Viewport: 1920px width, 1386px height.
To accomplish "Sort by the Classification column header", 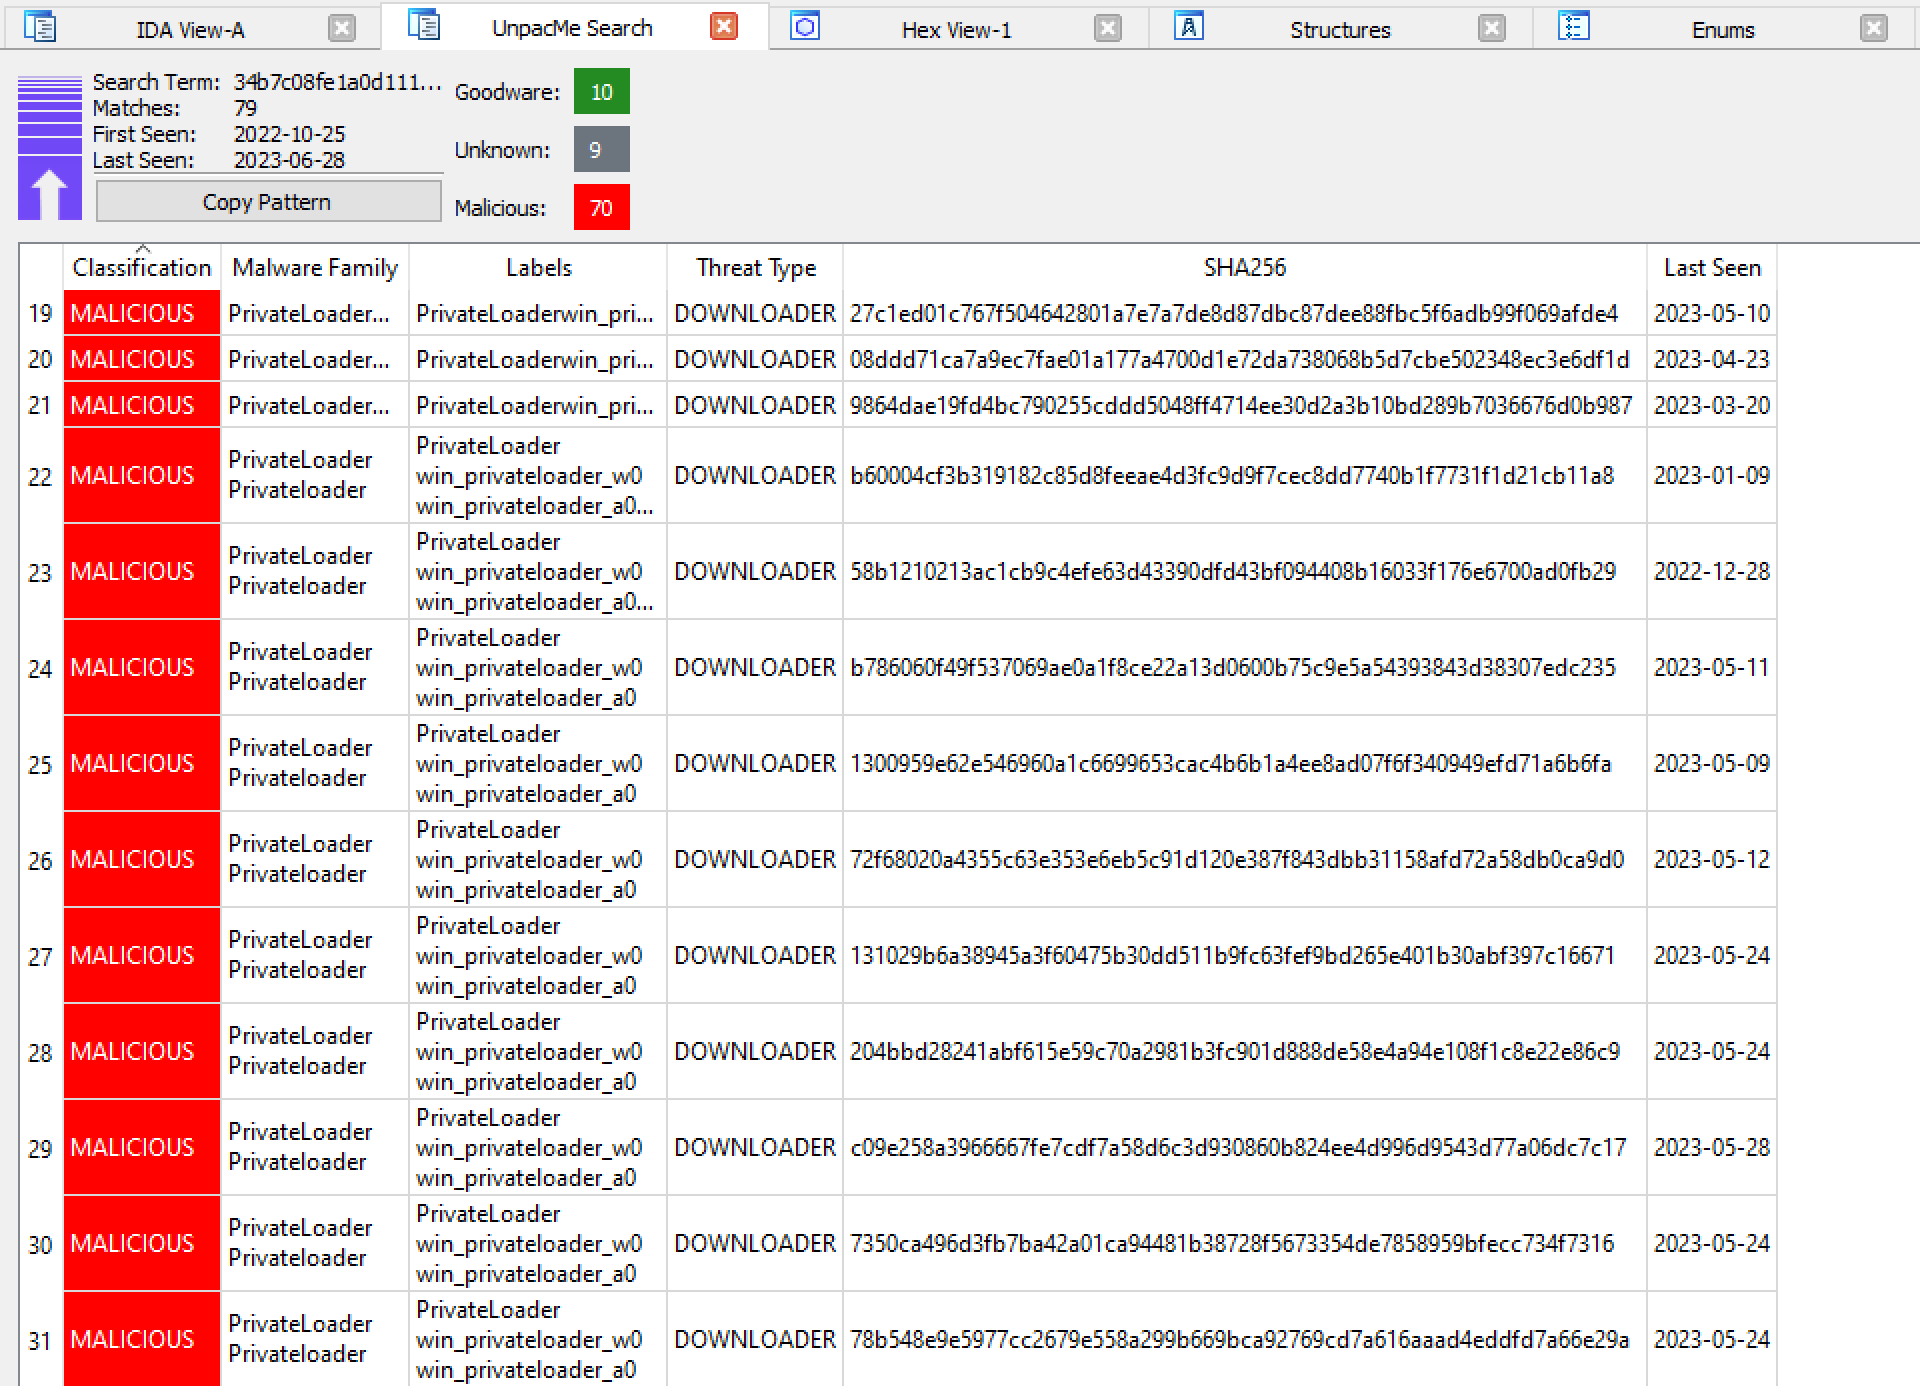I will pos(141,268).
